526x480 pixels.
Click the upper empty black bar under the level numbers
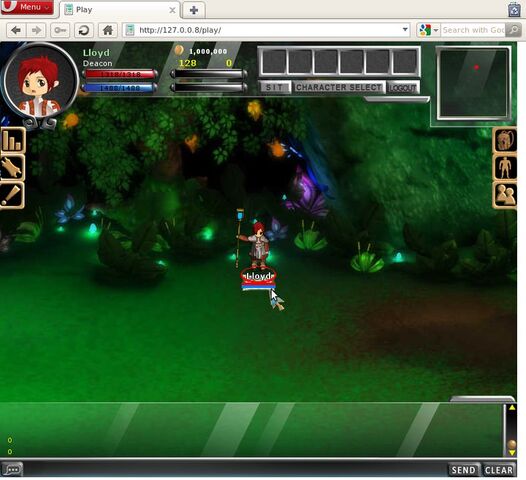coord(209,74)
